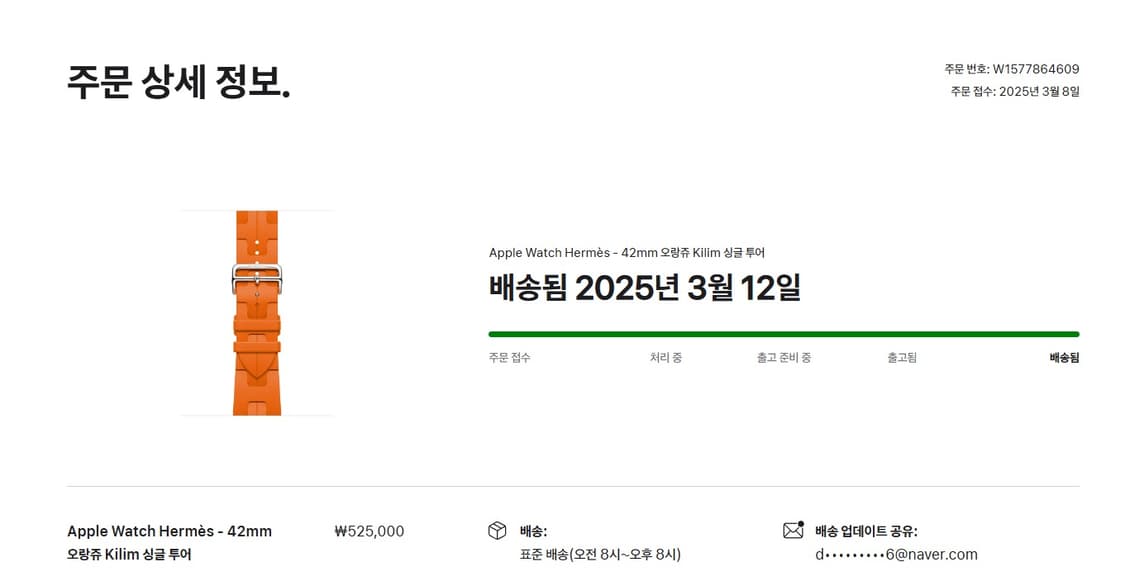Click the green delivery progress bar
Image resolution: width=1125 pixels, height=576 pixels.
[x=783, y=334]
